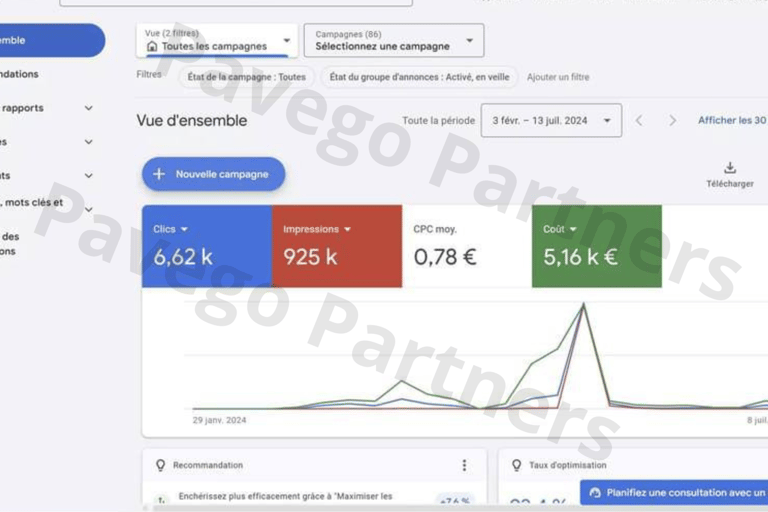Open the 'Impressions' metric dropdown arrow
This screenshot has height=512, width=768.
[347, 229]
